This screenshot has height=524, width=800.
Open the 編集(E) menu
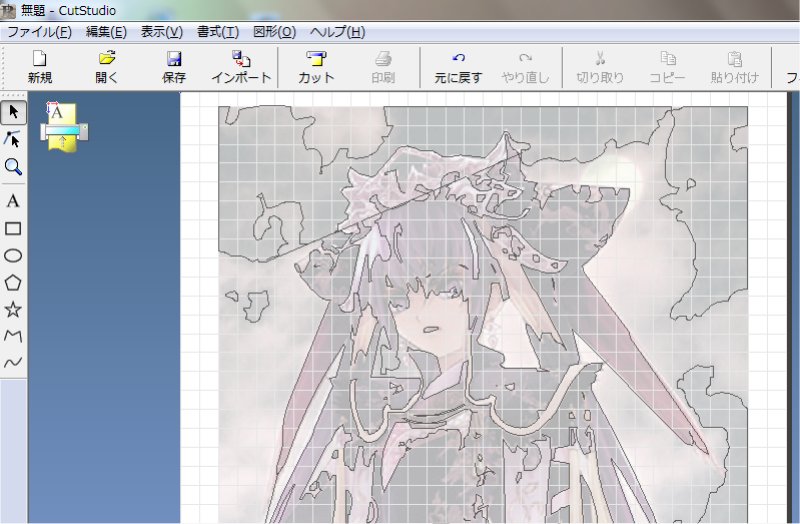106,32
